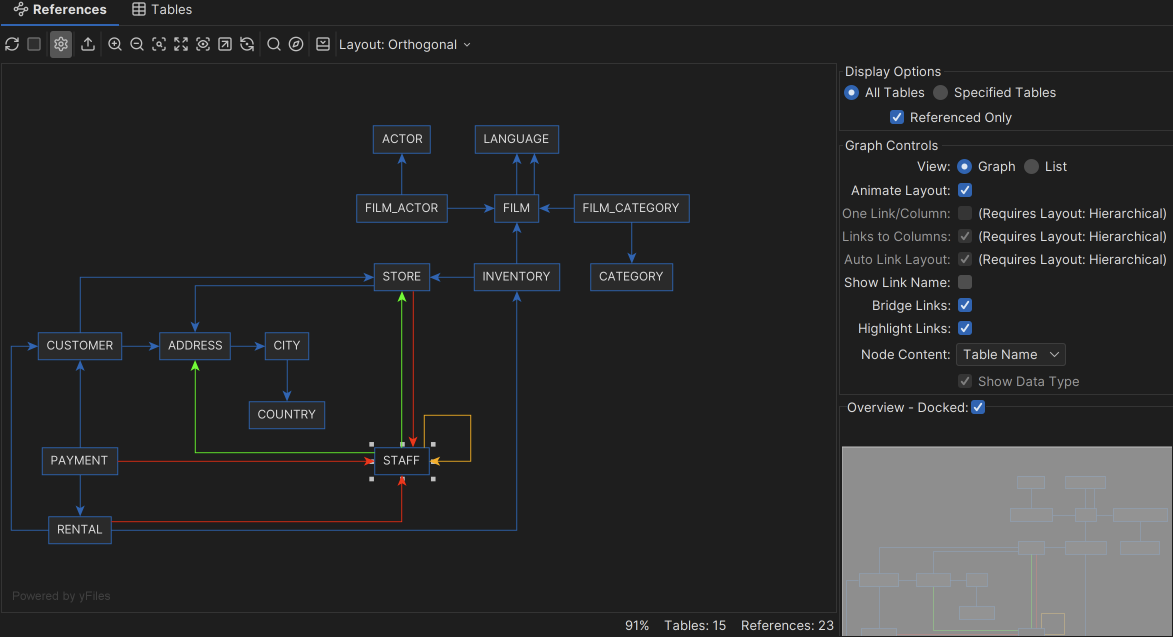The height and width of the screenshot is (637, 1173).
Task: Select the STAFF table node
Action: (x=401, y=461)
